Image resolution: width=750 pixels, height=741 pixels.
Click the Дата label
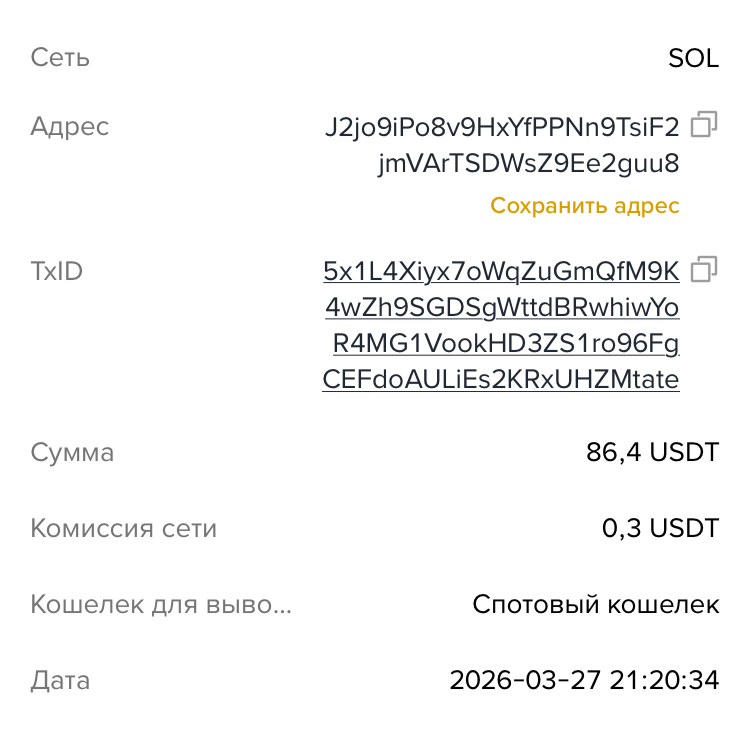pyautogui.click(x=60, y=681)
